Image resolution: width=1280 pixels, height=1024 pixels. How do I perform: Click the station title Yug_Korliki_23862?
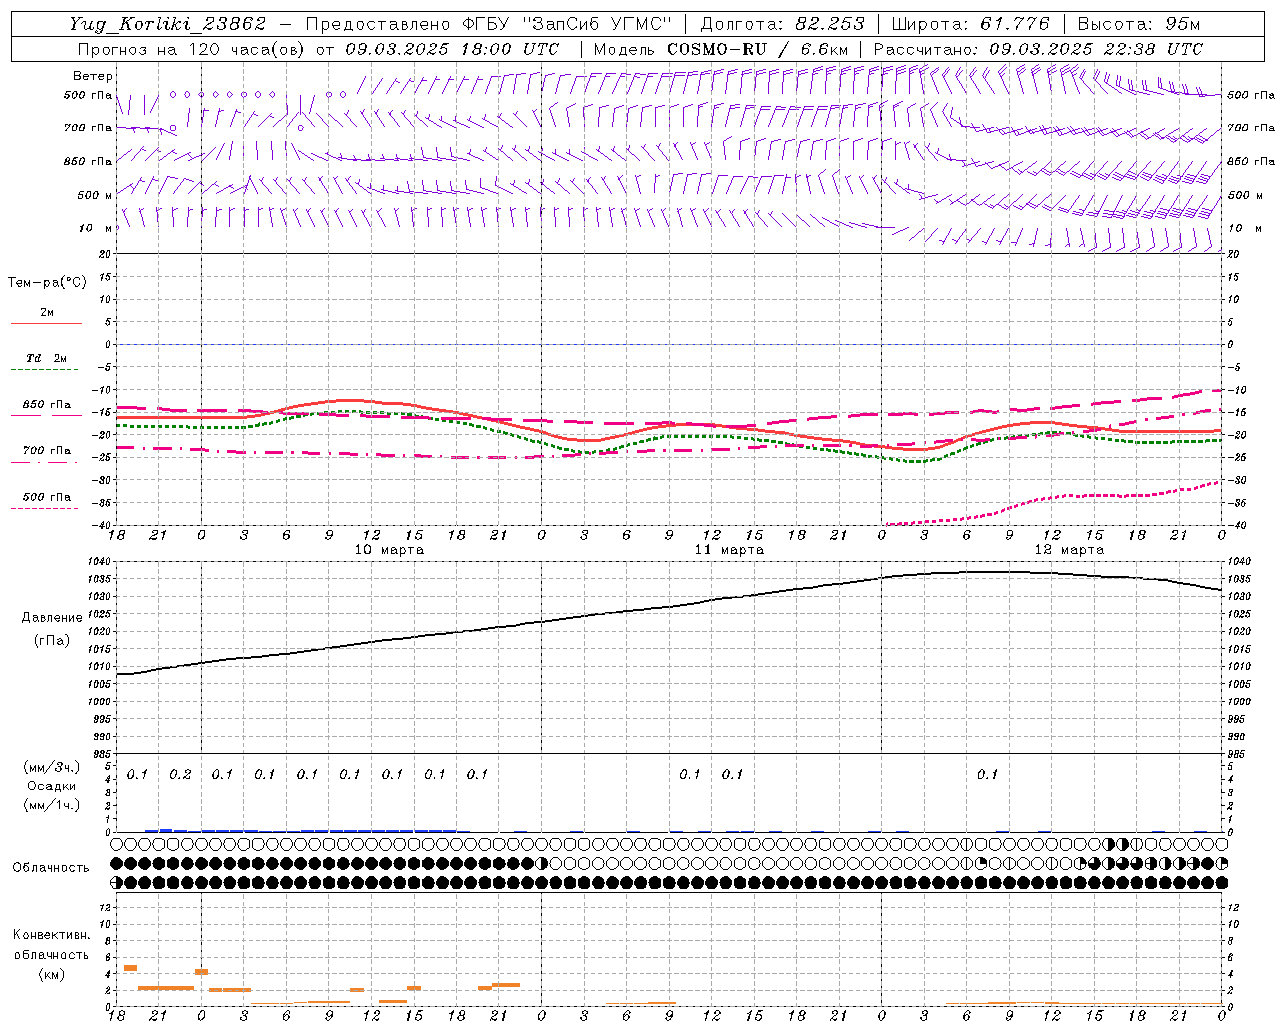(x=167, y=24)
